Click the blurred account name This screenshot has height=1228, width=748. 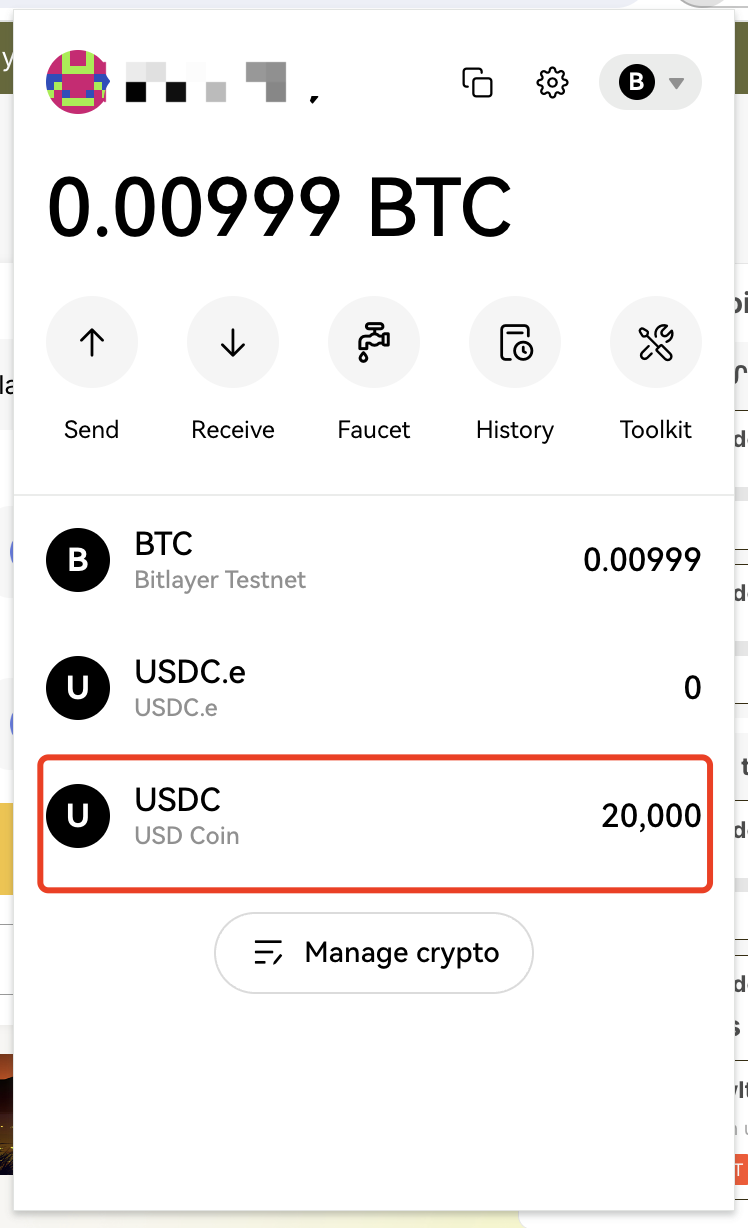[207, 82]
